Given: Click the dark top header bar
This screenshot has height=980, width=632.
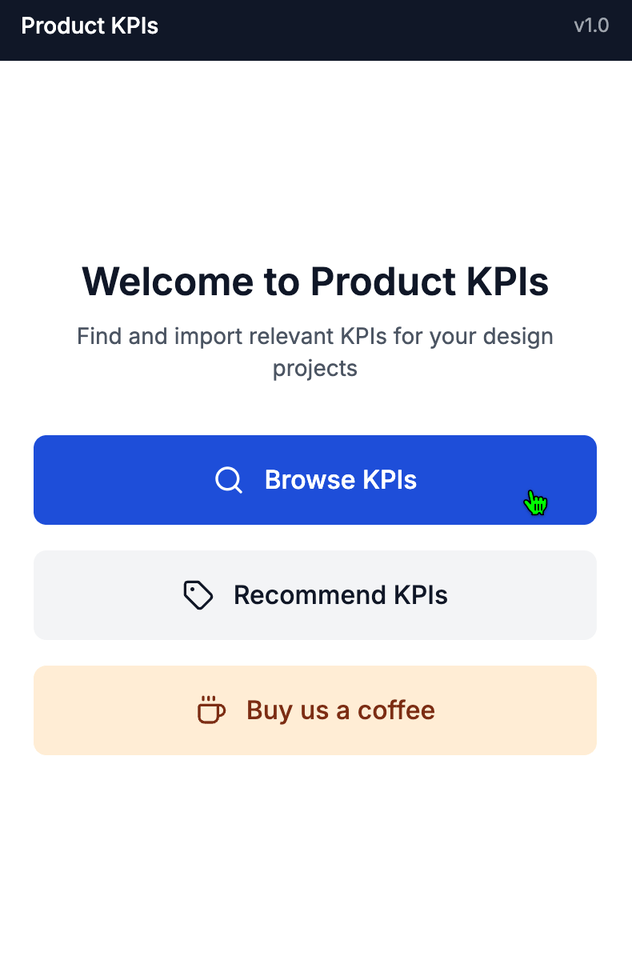Looking at the screenshot, I should pos(316,30).
